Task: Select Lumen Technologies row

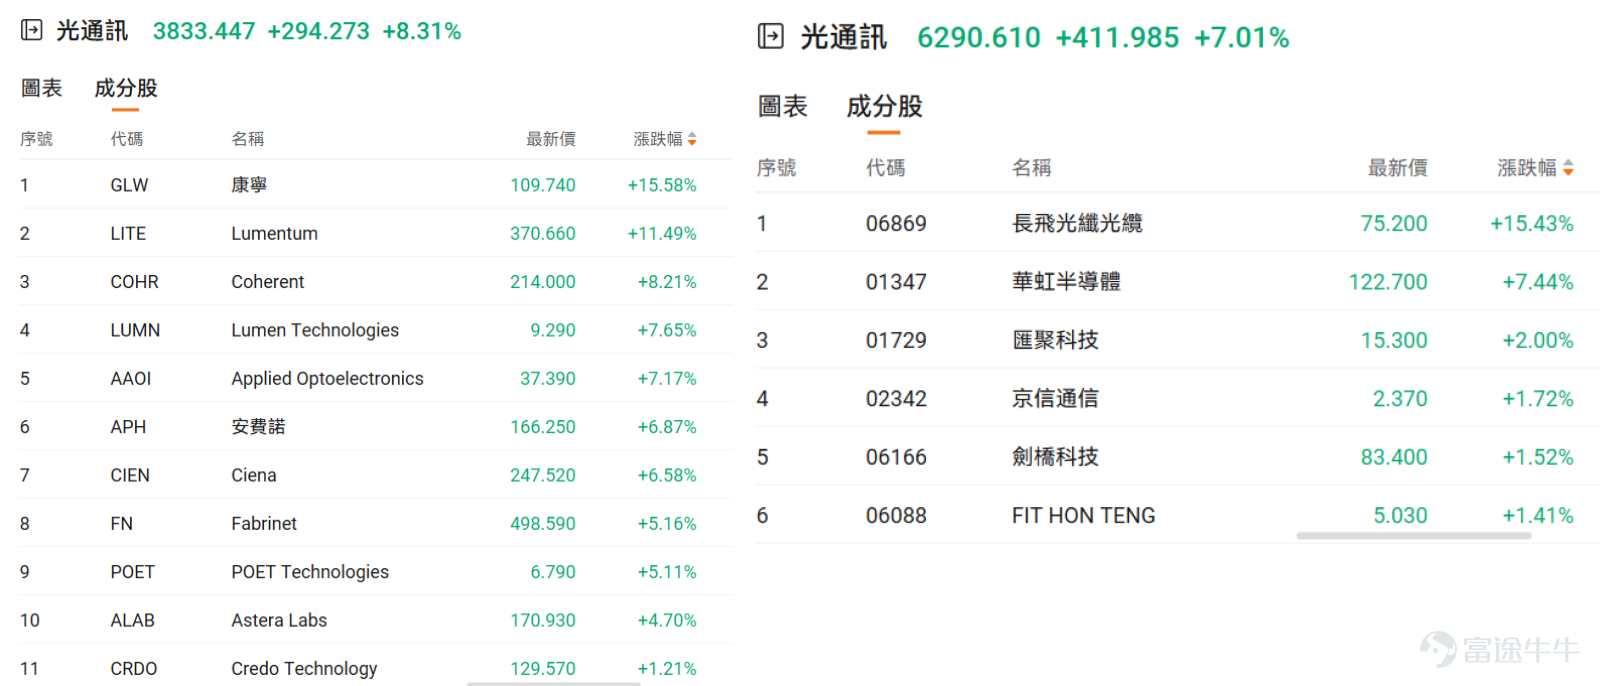Action: [375, 330]
